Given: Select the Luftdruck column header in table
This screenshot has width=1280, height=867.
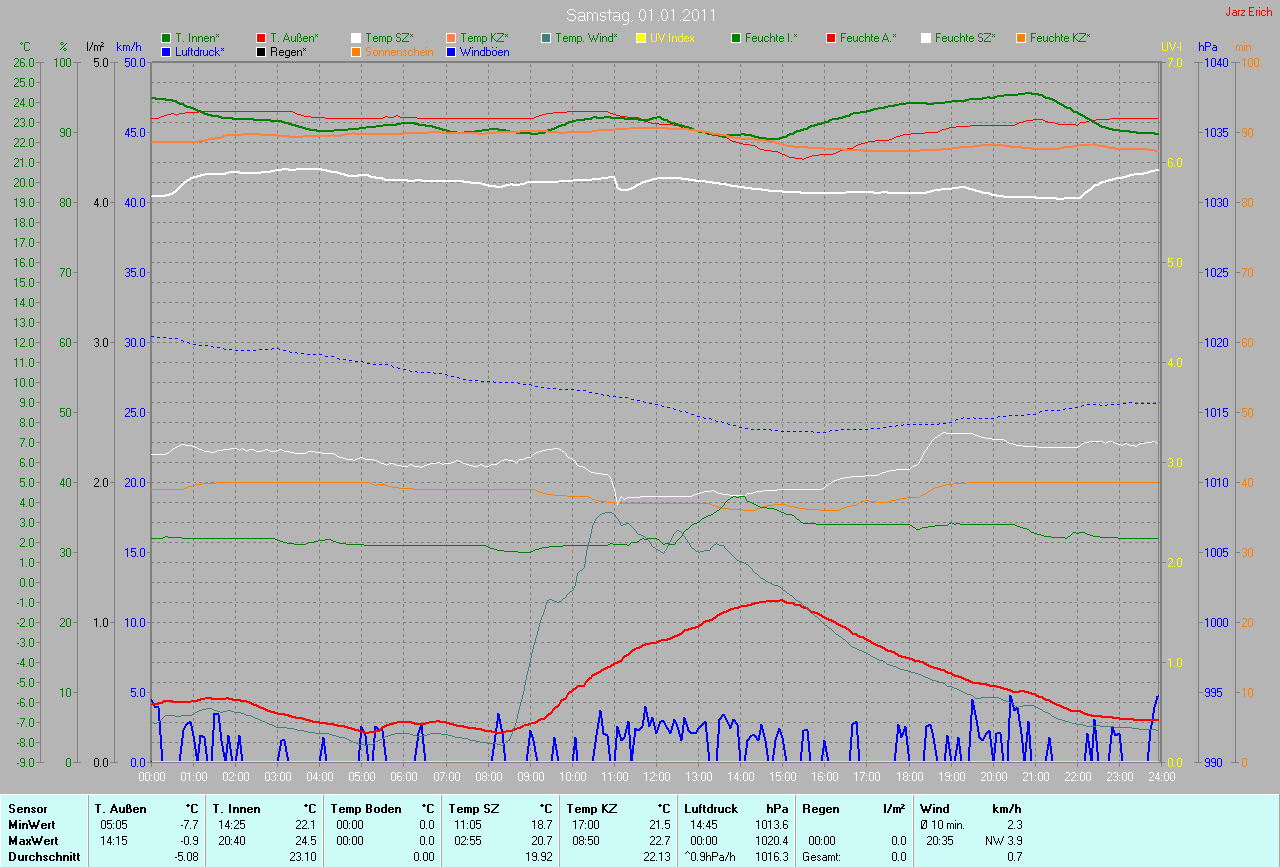Looking at the screenshot, I should coord(710,808).
